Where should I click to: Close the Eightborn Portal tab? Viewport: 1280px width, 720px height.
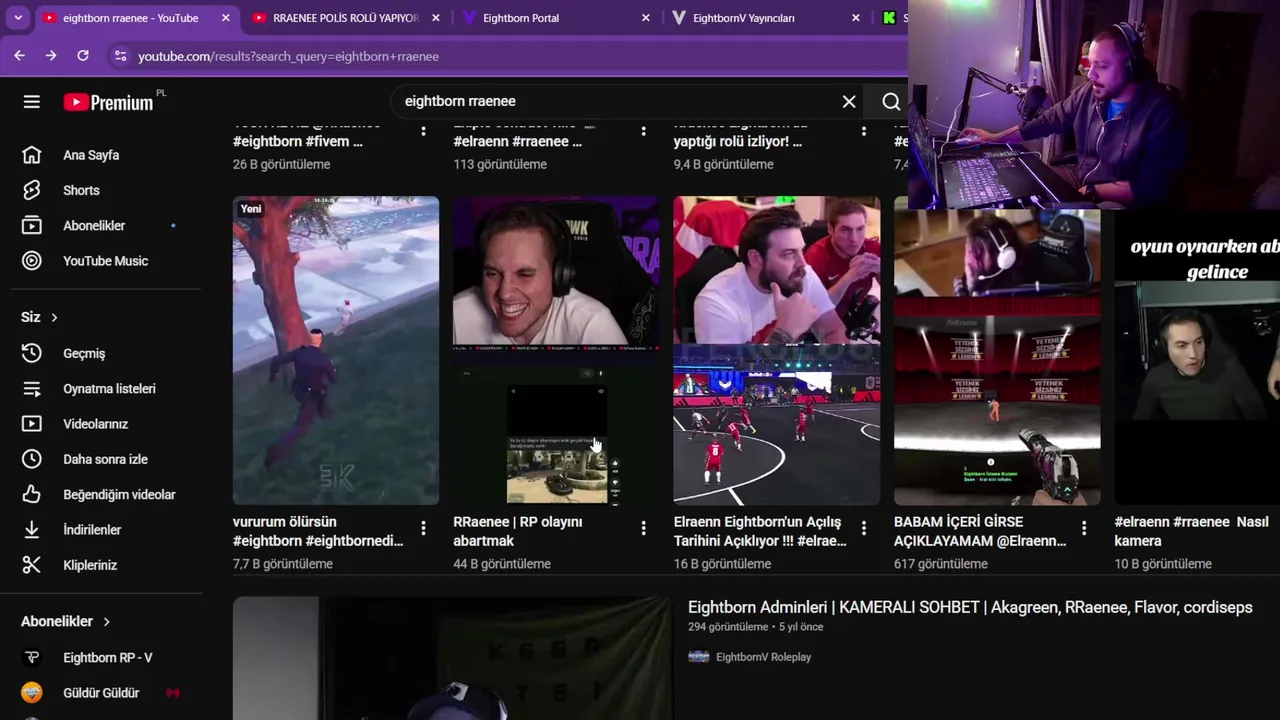point(646,18)
